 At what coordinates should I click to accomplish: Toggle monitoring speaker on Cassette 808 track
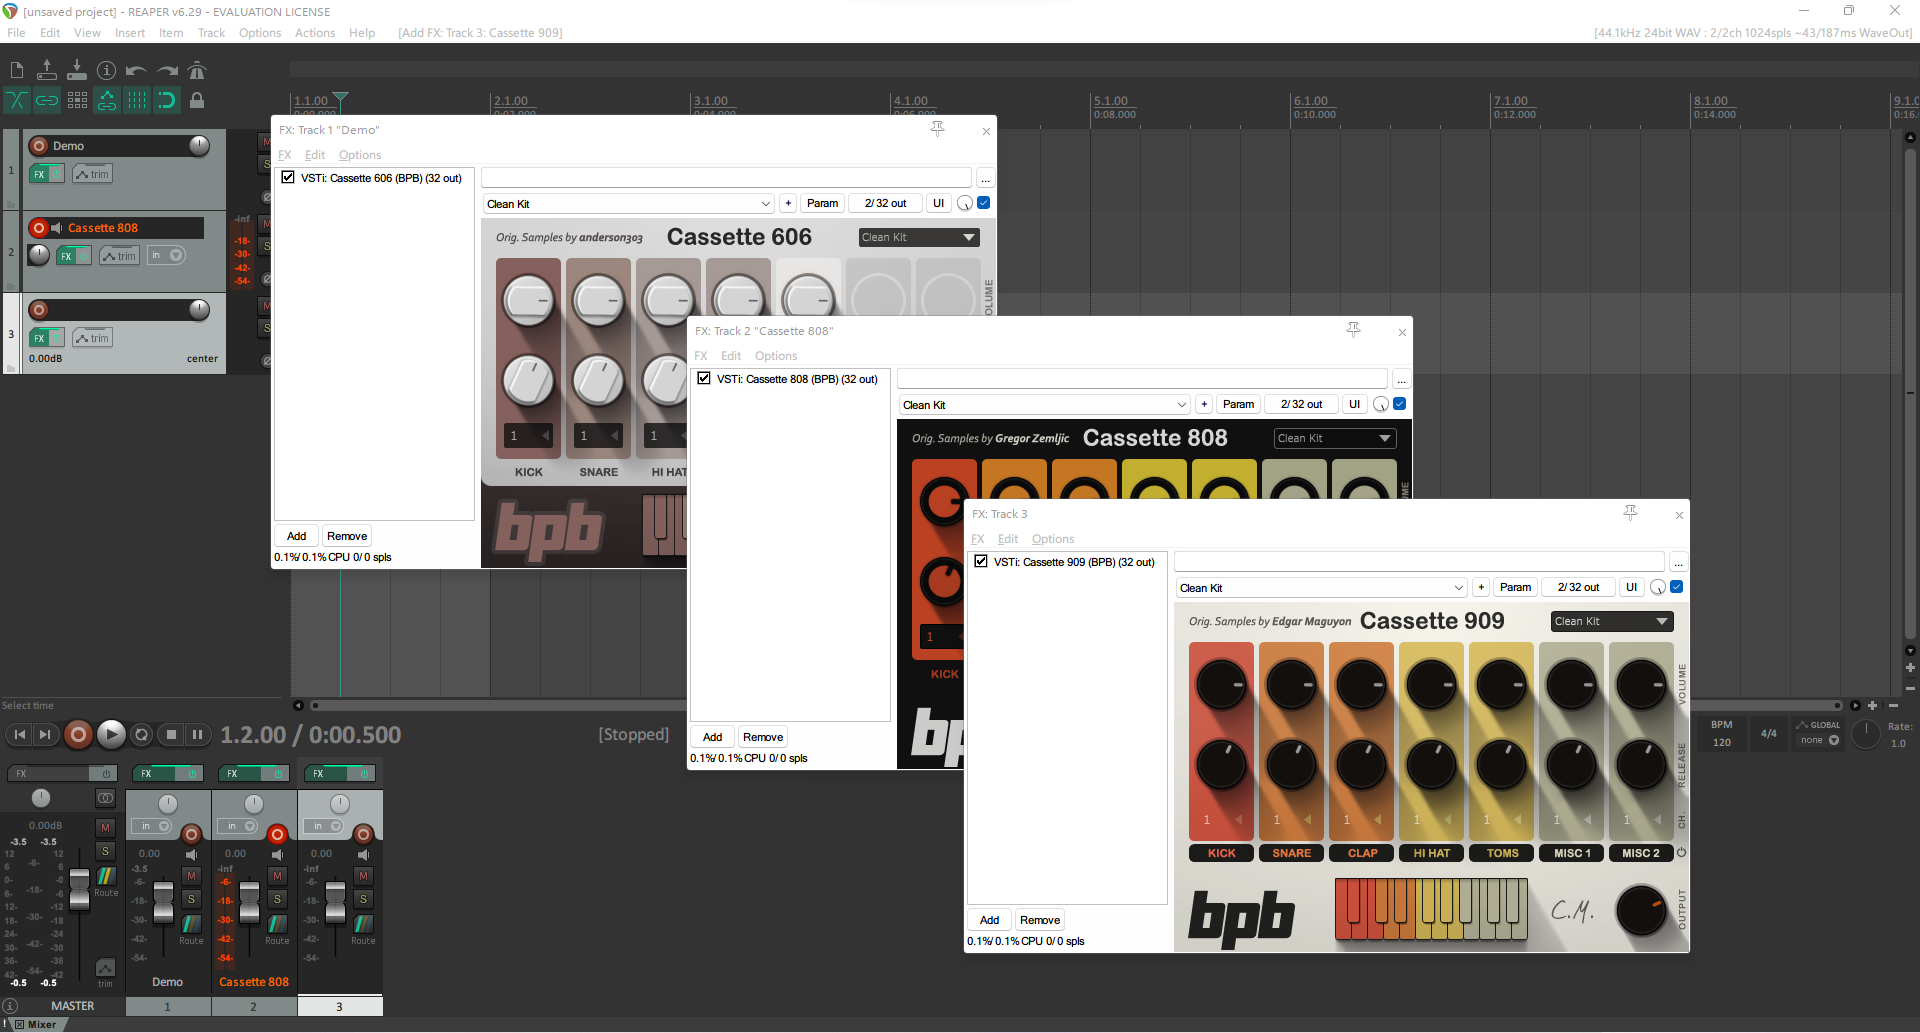pos(57,228)
